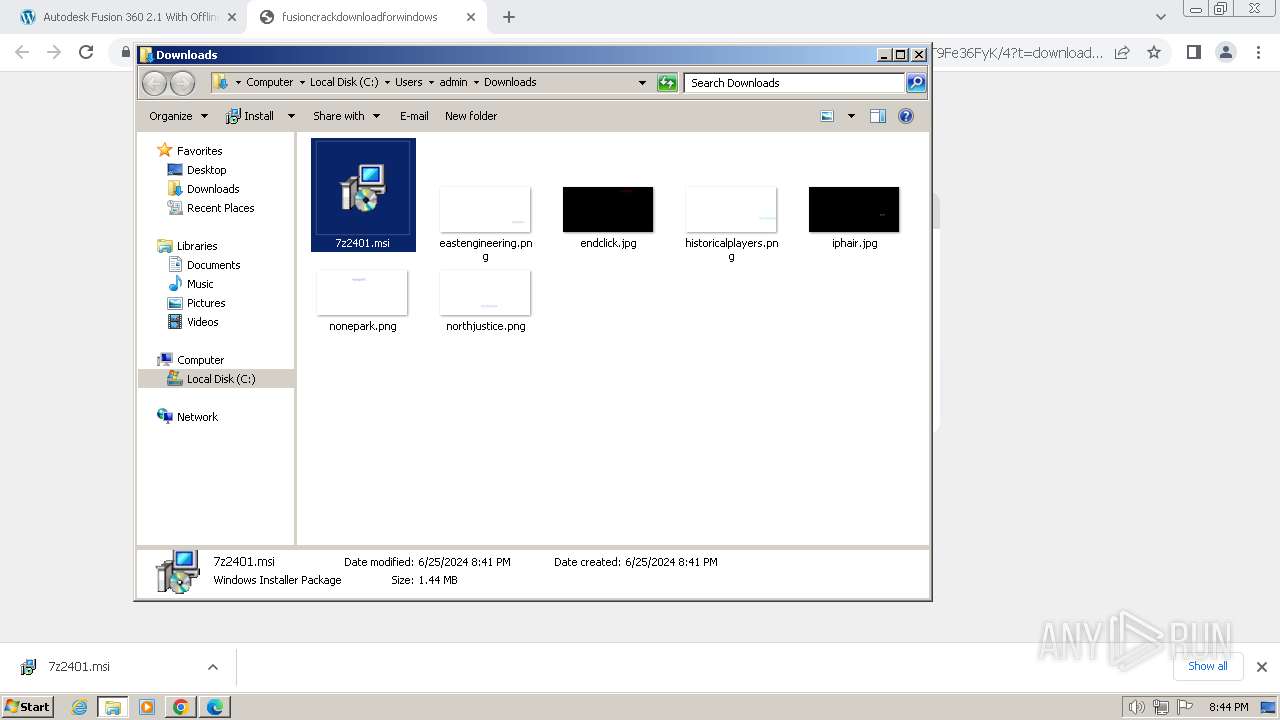Screen dimensions: 1280x720
Task: Click the volume icon in system tray
Action: 1136,707
